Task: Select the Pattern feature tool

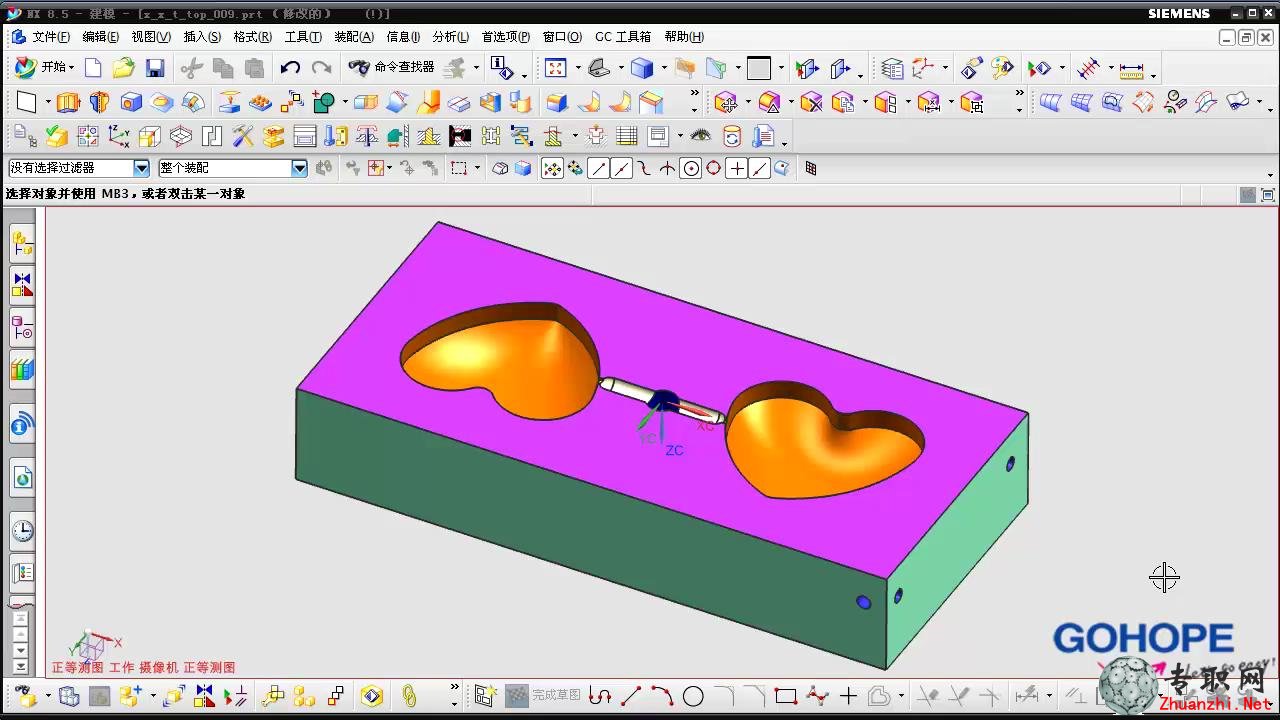Action: pyautogui.click(x=292, y=102)
